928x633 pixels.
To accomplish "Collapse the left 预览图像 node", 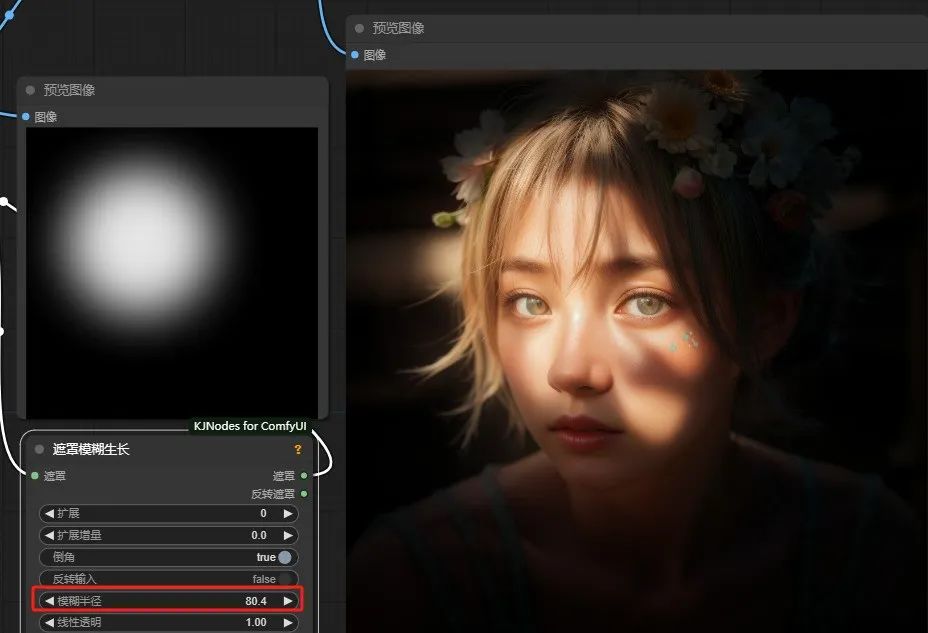I will click(x=28, y=90).
